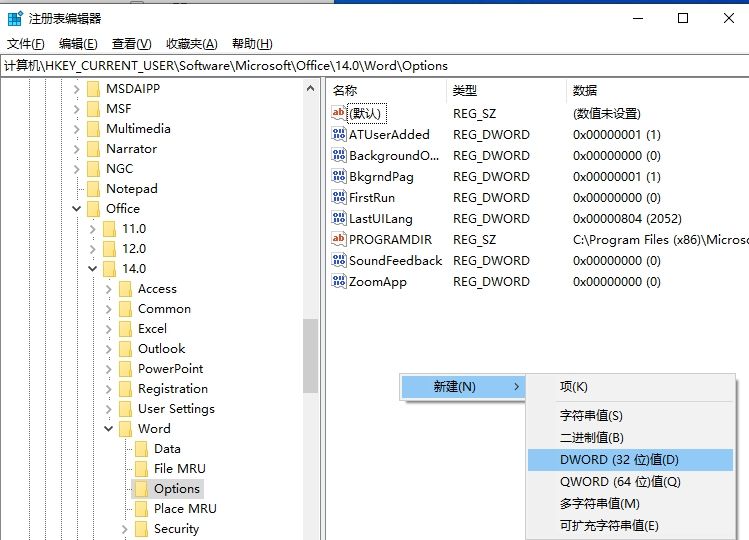Select the ATUserAdded DWORD icon
The width and height of the screenshot is (749, 540).
(339, 134)
